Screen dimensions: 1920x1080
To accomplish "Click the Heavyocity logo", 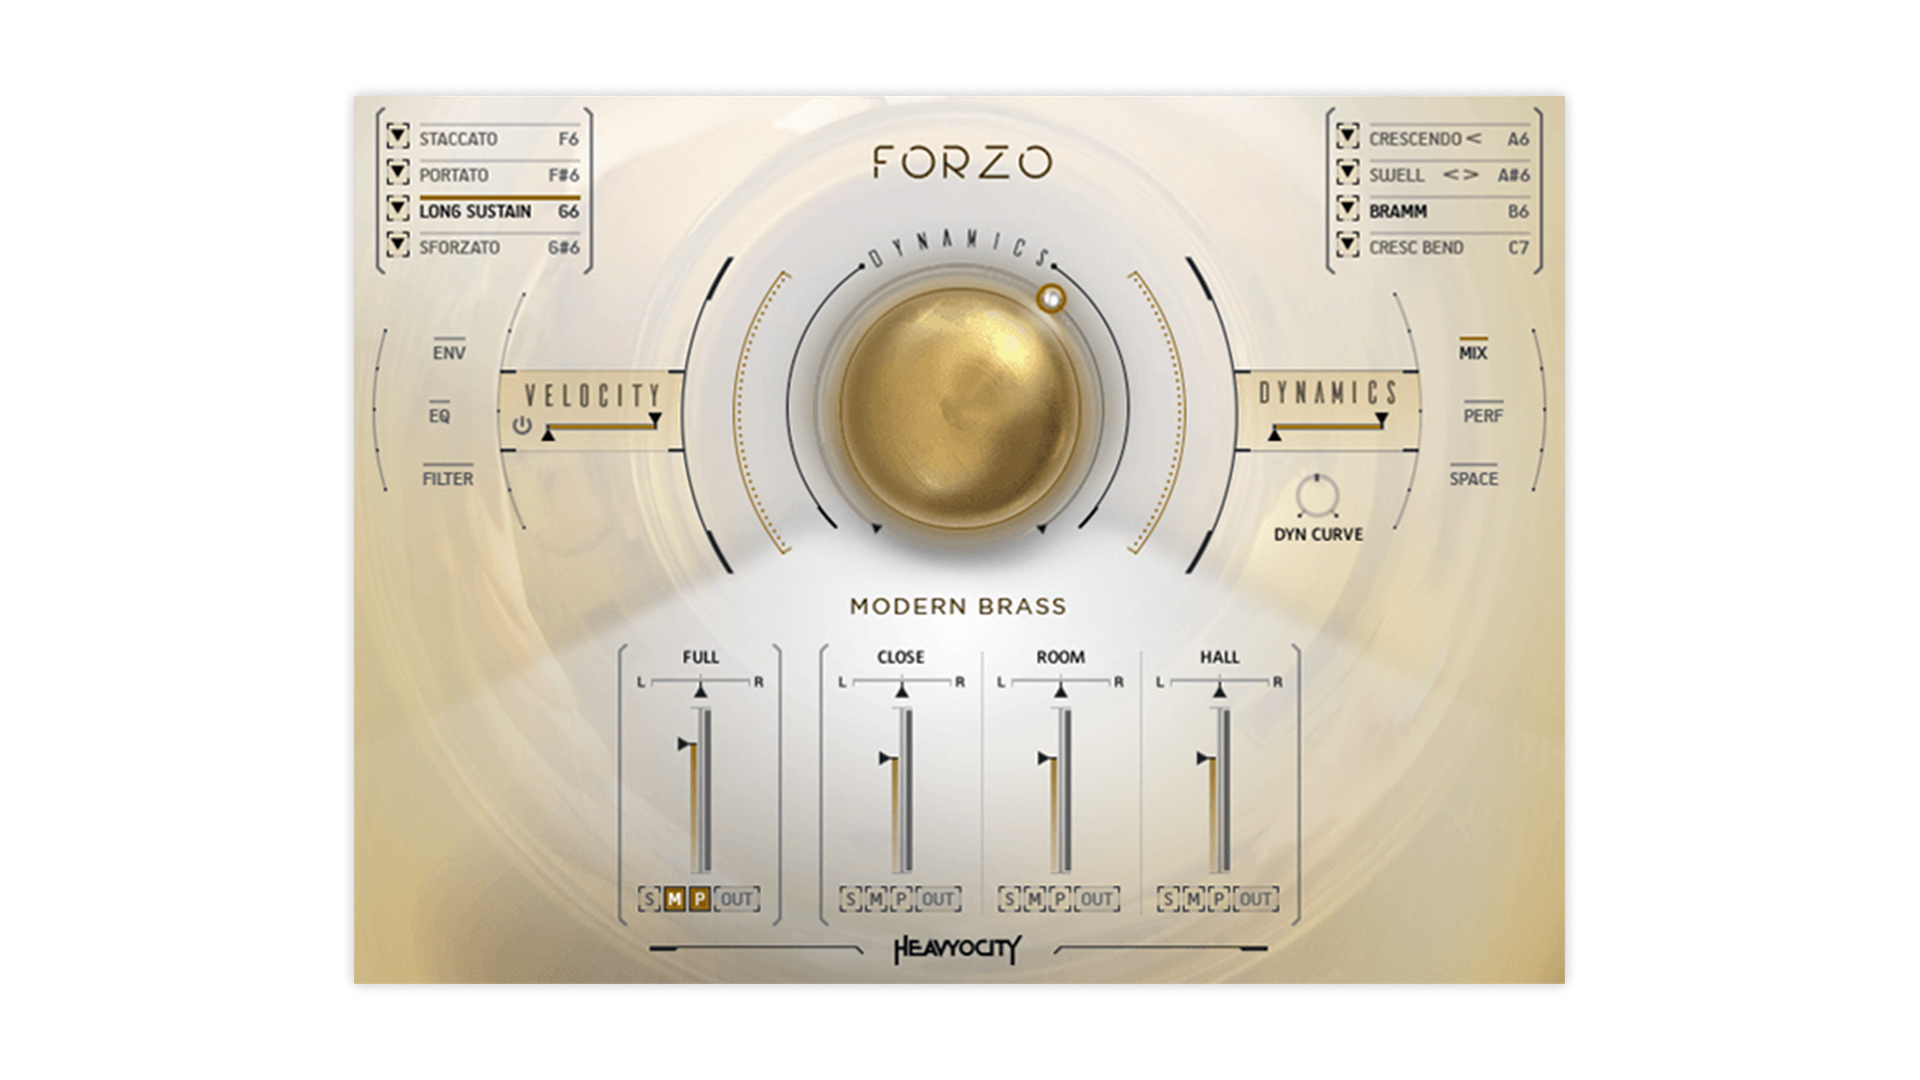I will pyautogui.click(x=958, y=949).
